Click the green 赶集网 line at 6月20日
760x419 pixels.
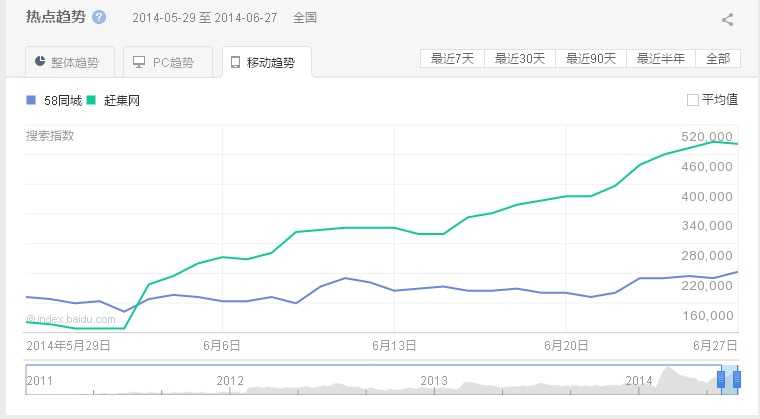[567, 196]
